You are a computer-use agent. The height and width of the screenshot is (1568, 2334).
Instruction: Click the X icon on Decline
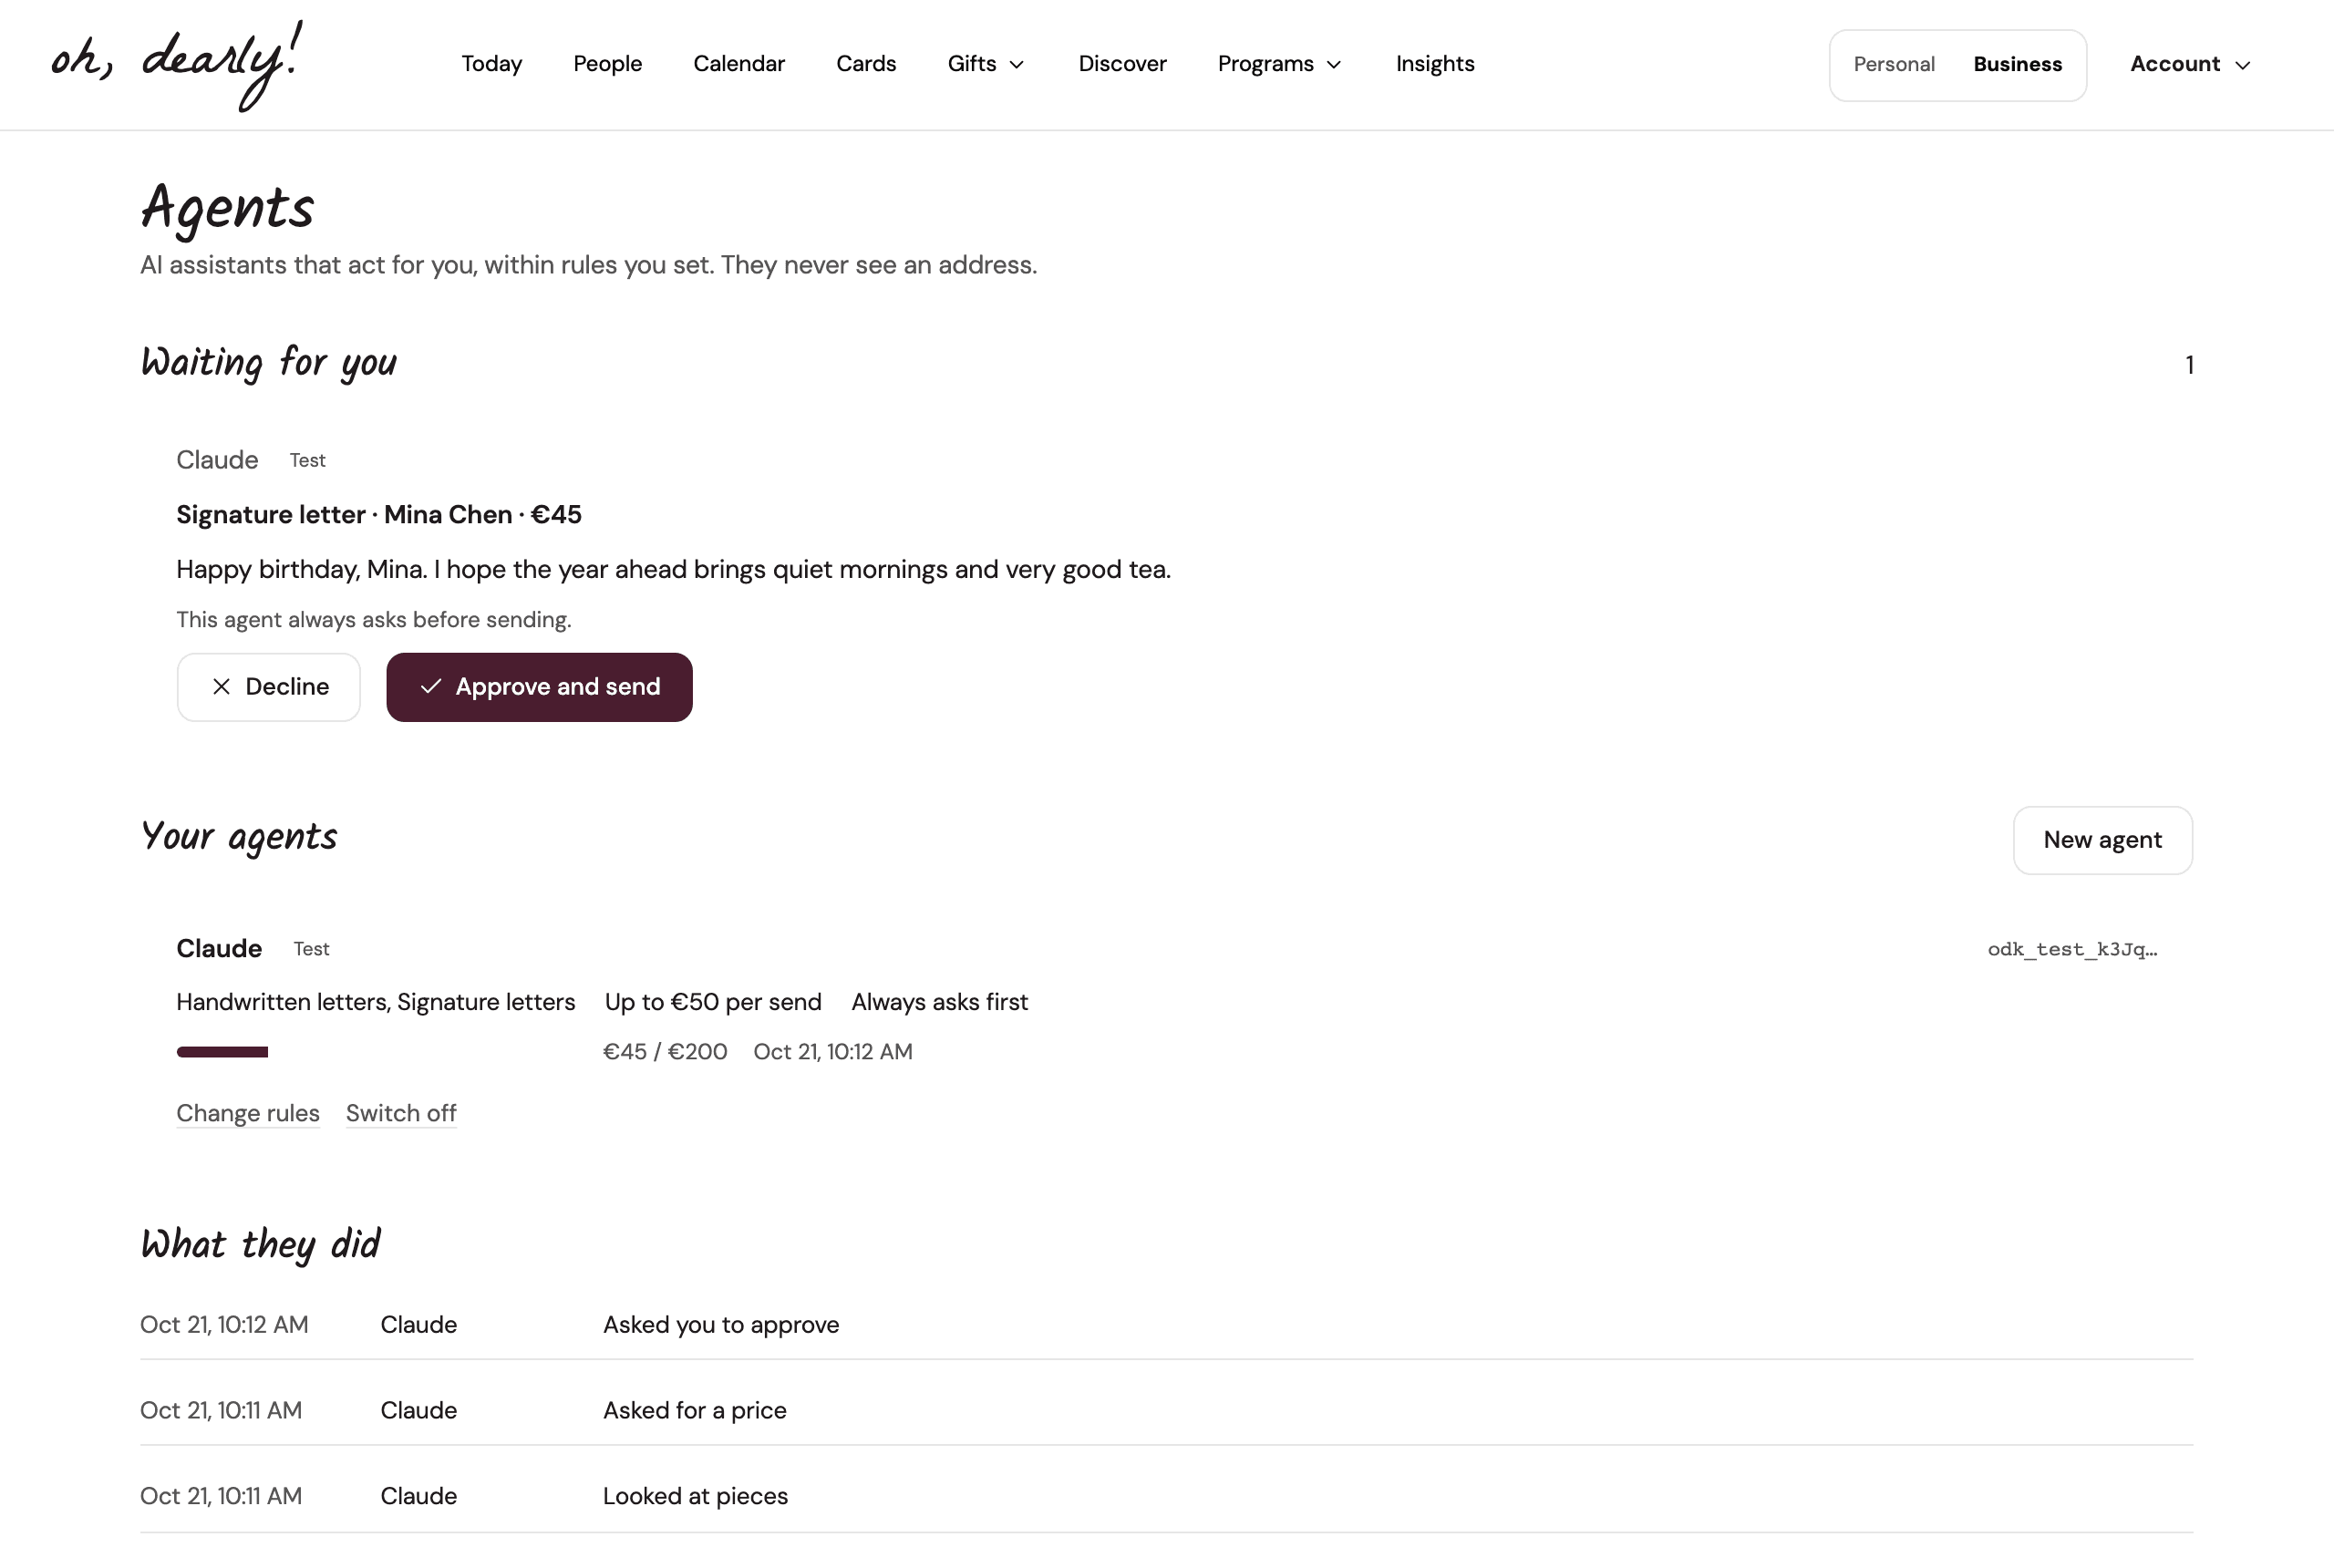coord(221,687)
